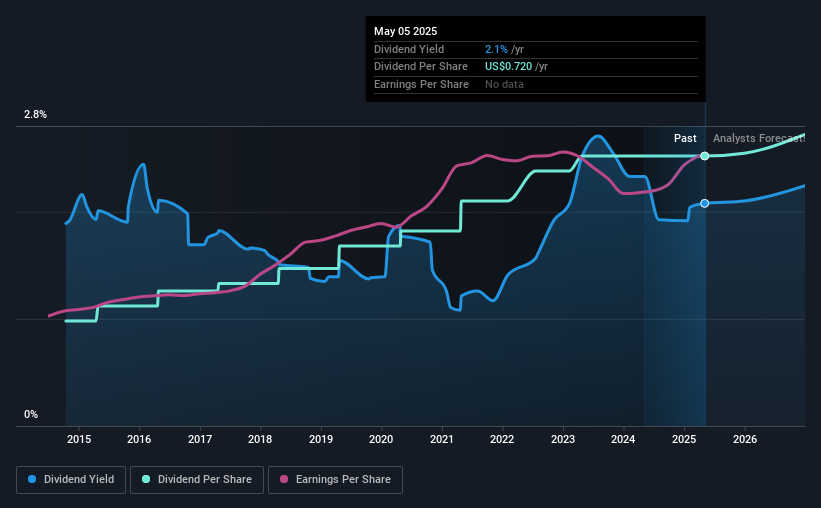Viewport: 821px width, 508px height.
Task: Click the 2015 x-axis label
Action: (x=79, y=439)
